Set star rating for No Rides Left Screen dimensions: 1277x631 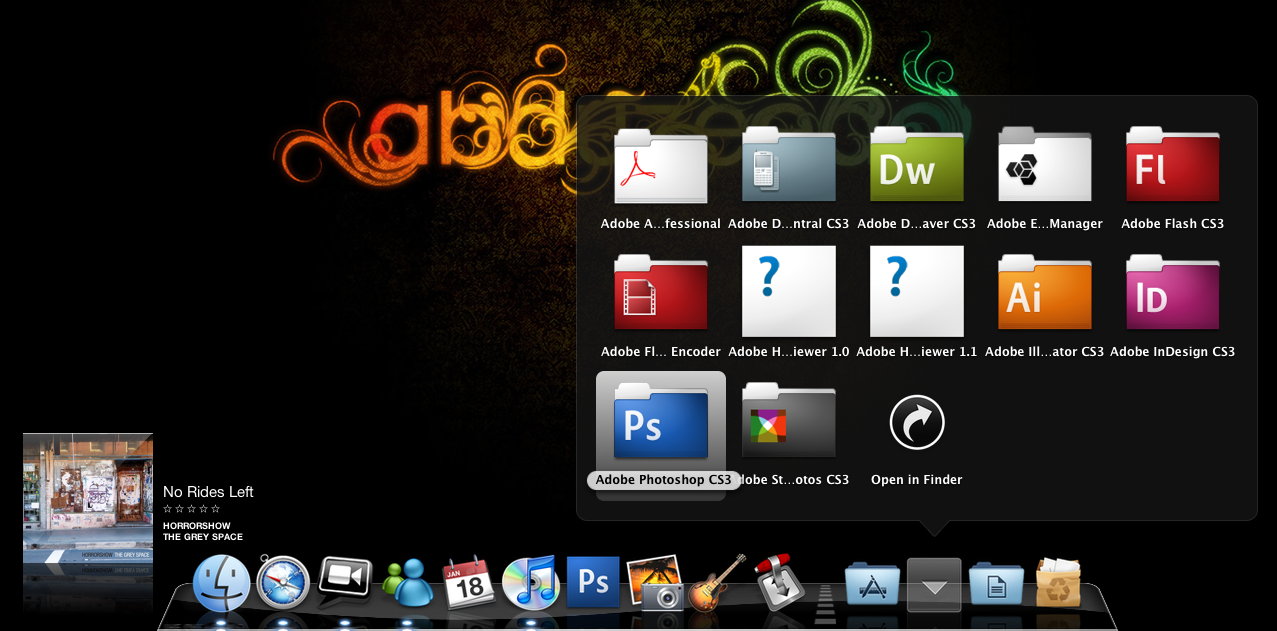pos(191,509)
